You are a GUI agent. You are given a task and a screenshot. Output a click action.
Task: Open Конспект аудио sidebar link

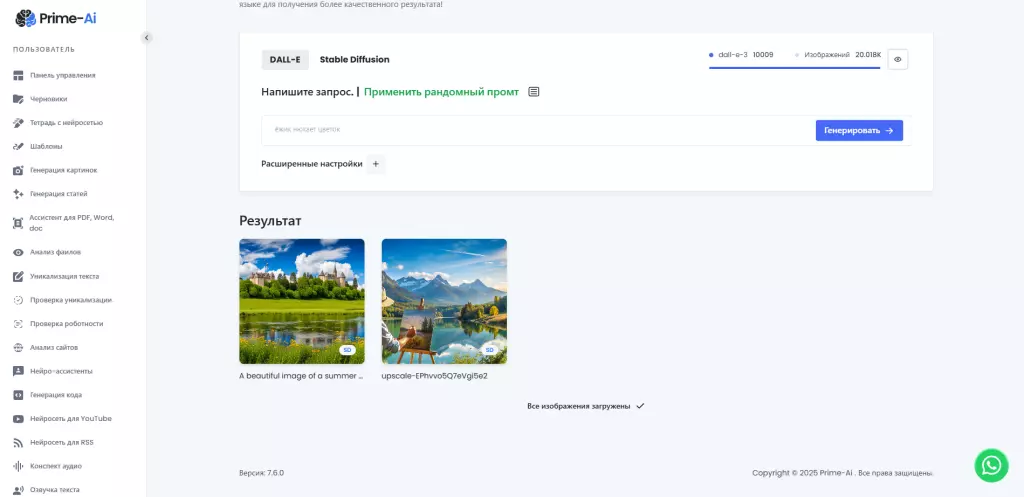[x=56, y=466]
